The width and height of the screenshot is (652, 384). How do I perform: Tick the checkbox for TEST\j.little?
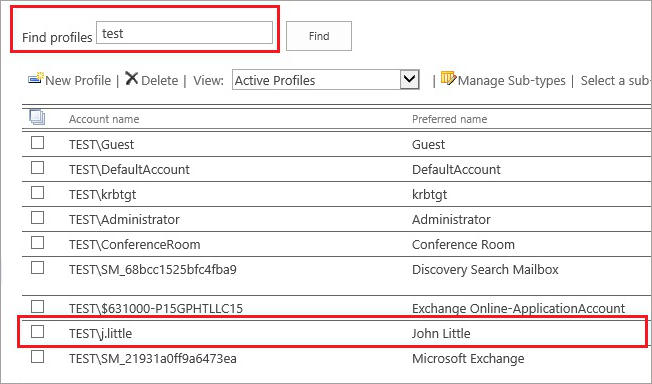[37, 332]
